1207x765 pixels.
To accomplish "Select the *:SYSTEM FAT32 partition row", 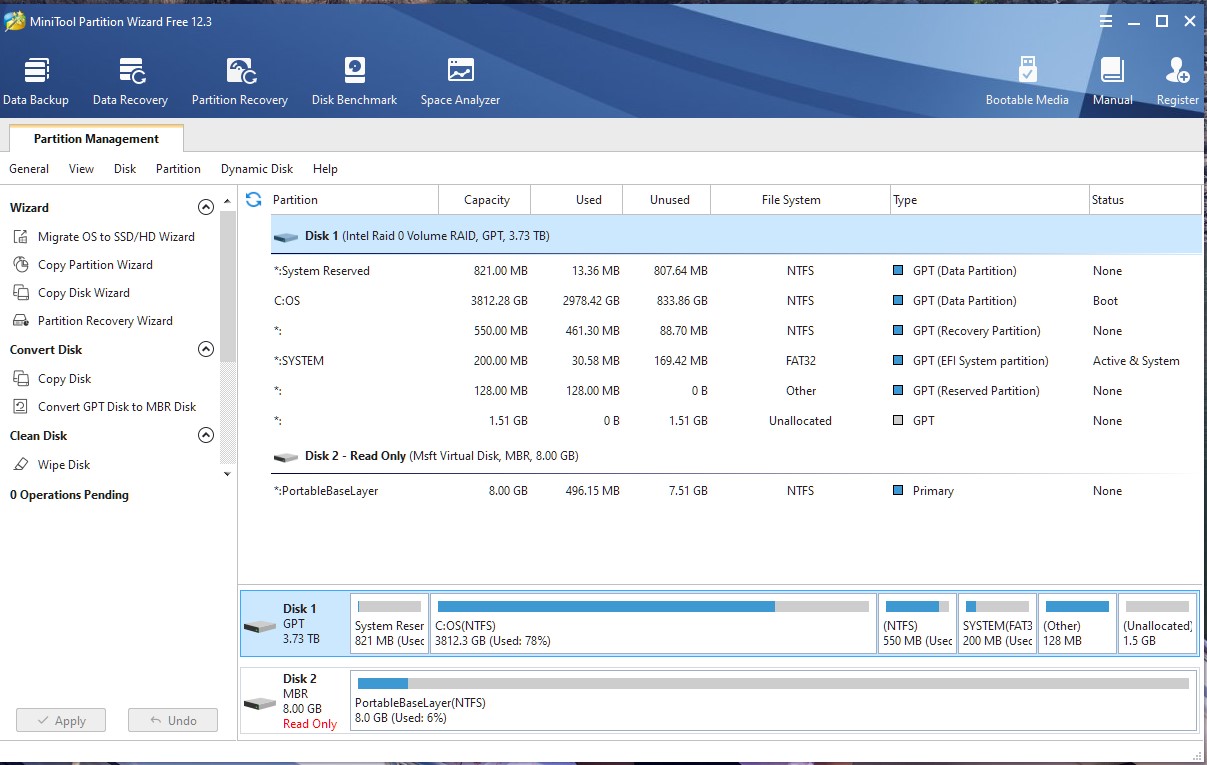I will click(x=736, y=361).
